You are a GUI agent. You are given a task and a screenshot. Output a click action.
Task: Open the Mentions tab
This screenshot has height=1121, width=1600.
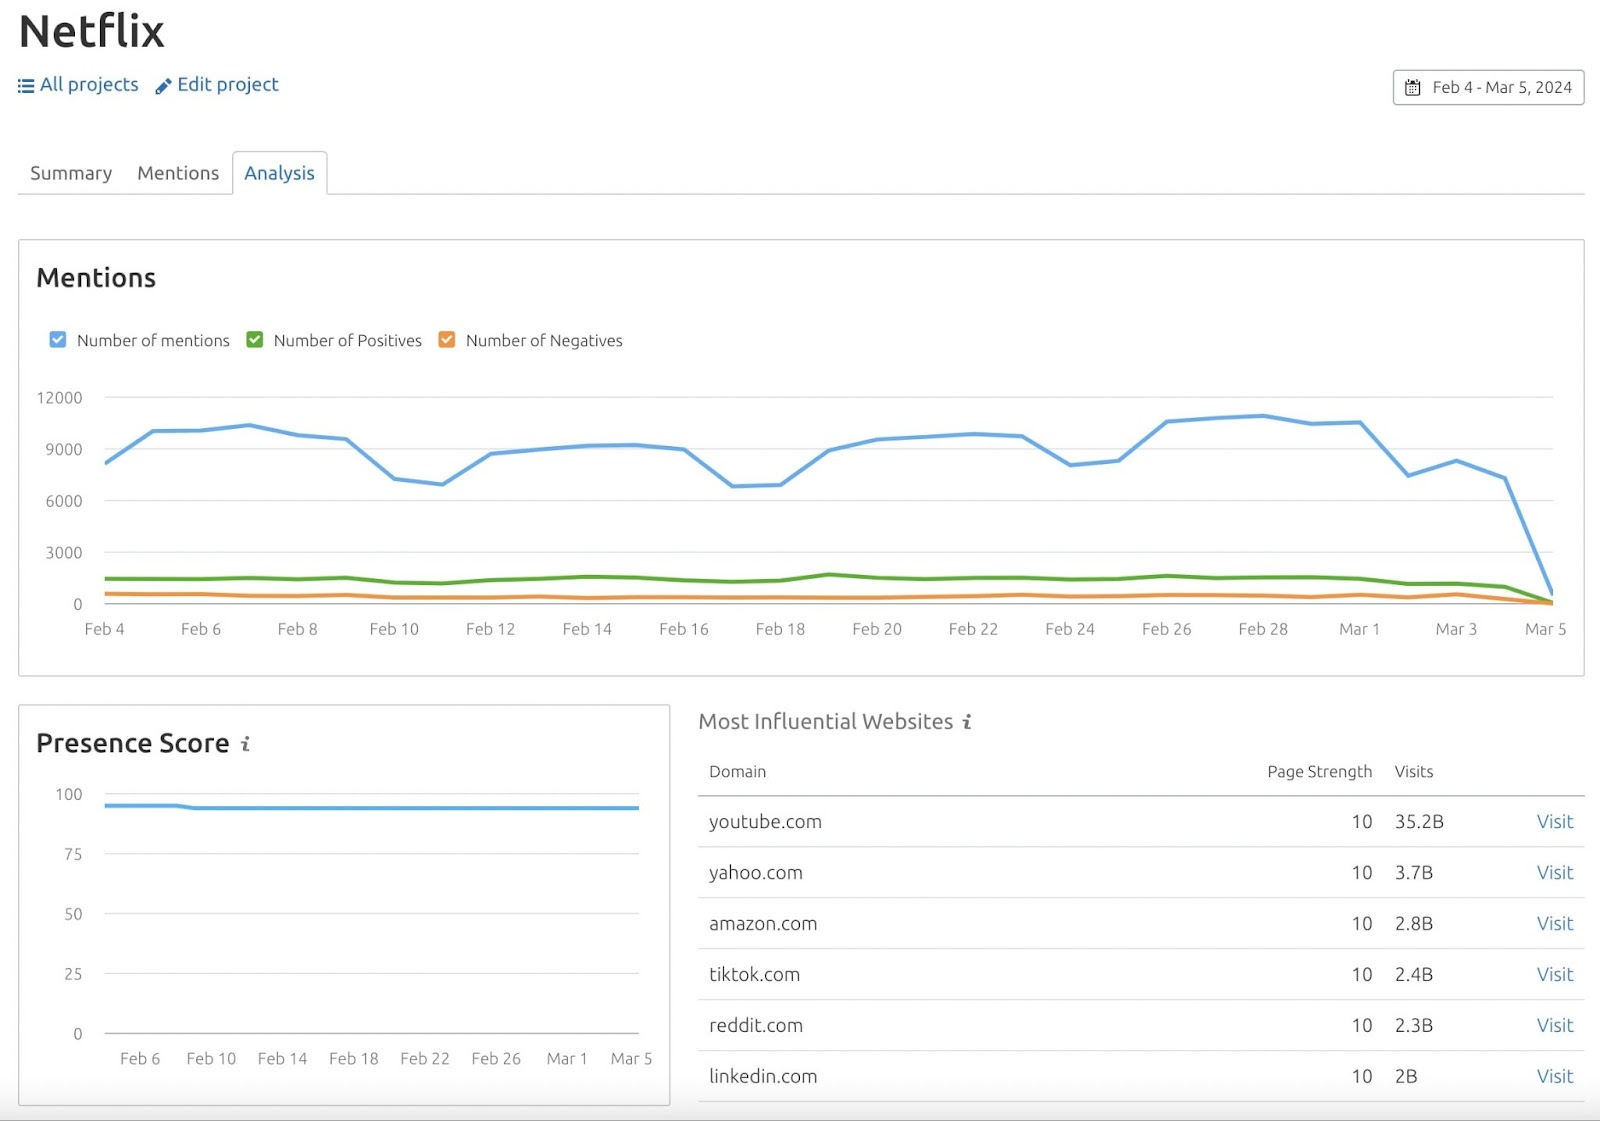[177, 172]
